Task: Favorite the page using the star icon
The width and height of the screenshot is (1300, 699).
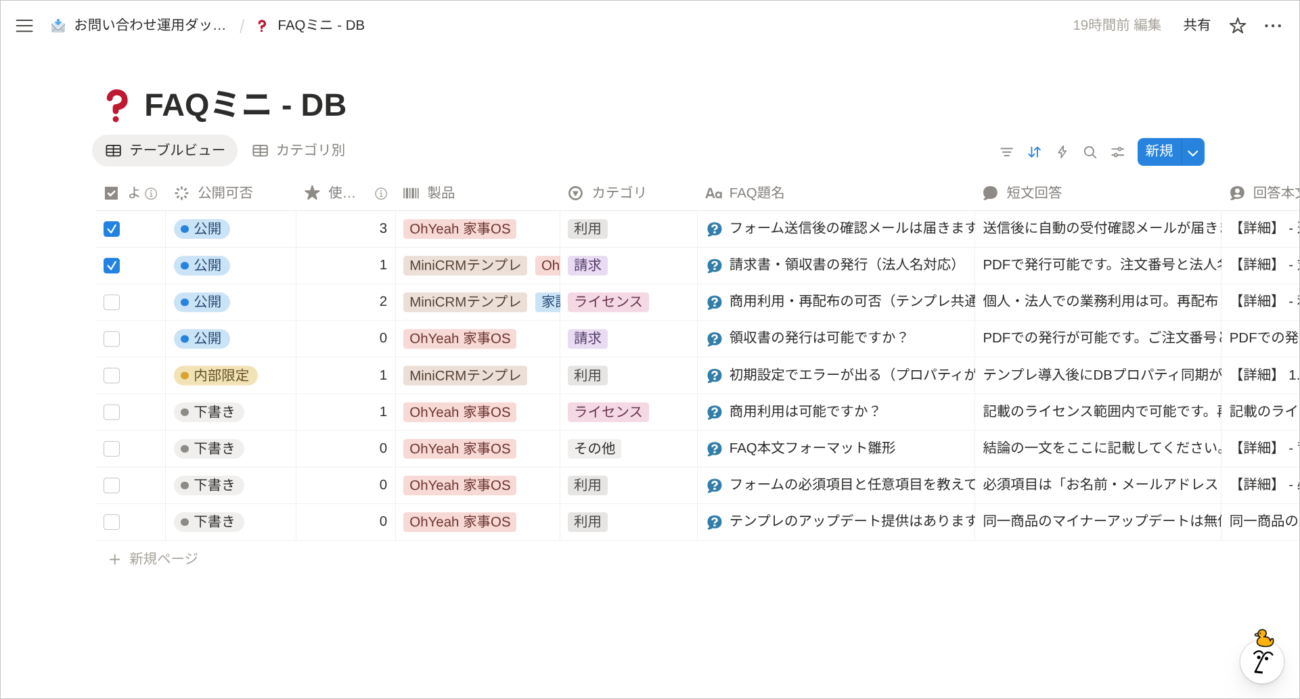Action: coord(1236,25)
